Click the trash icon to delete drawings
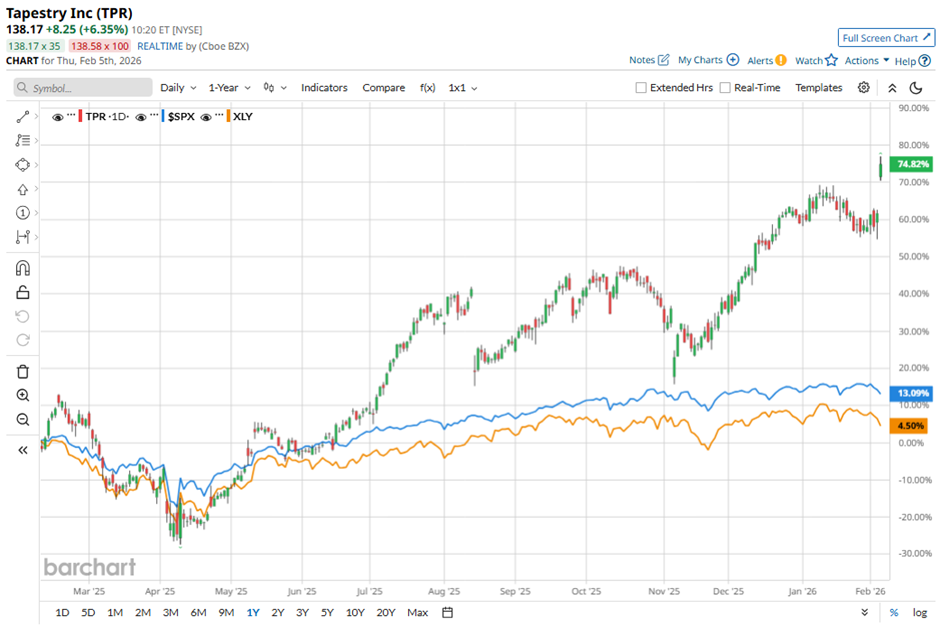Screen dimensions: 940x627 point(22,371)
